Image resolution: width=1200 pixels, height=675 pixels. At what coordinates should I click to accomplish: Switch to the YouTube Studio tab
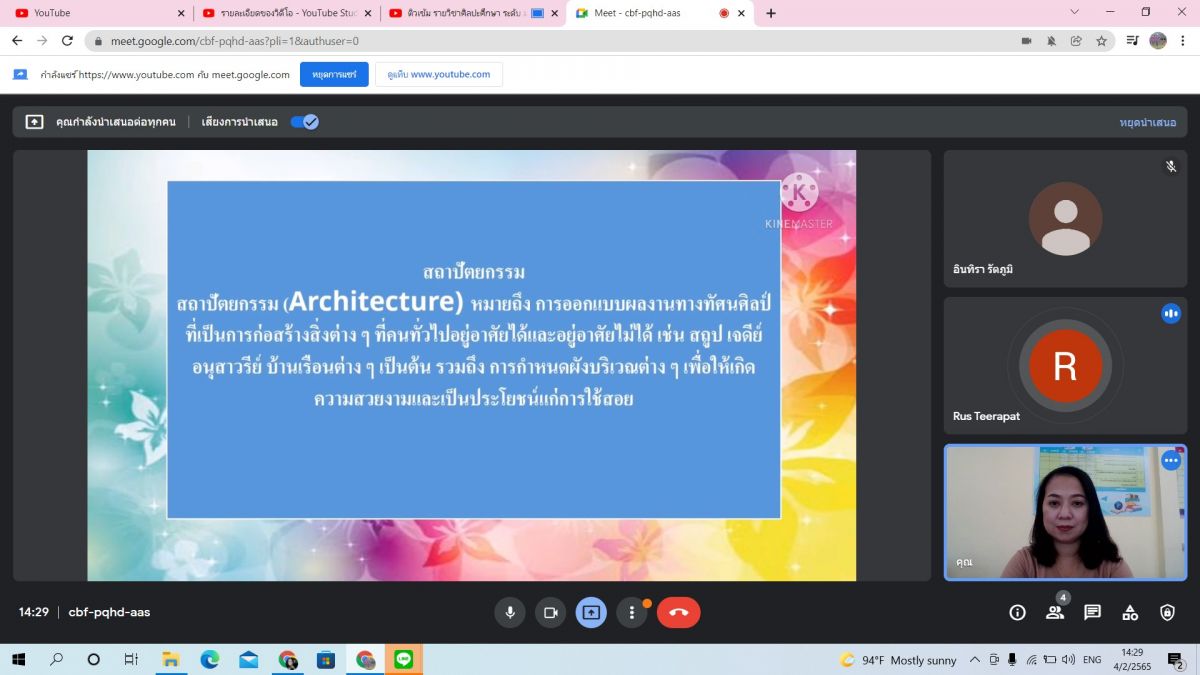(285, 13)
